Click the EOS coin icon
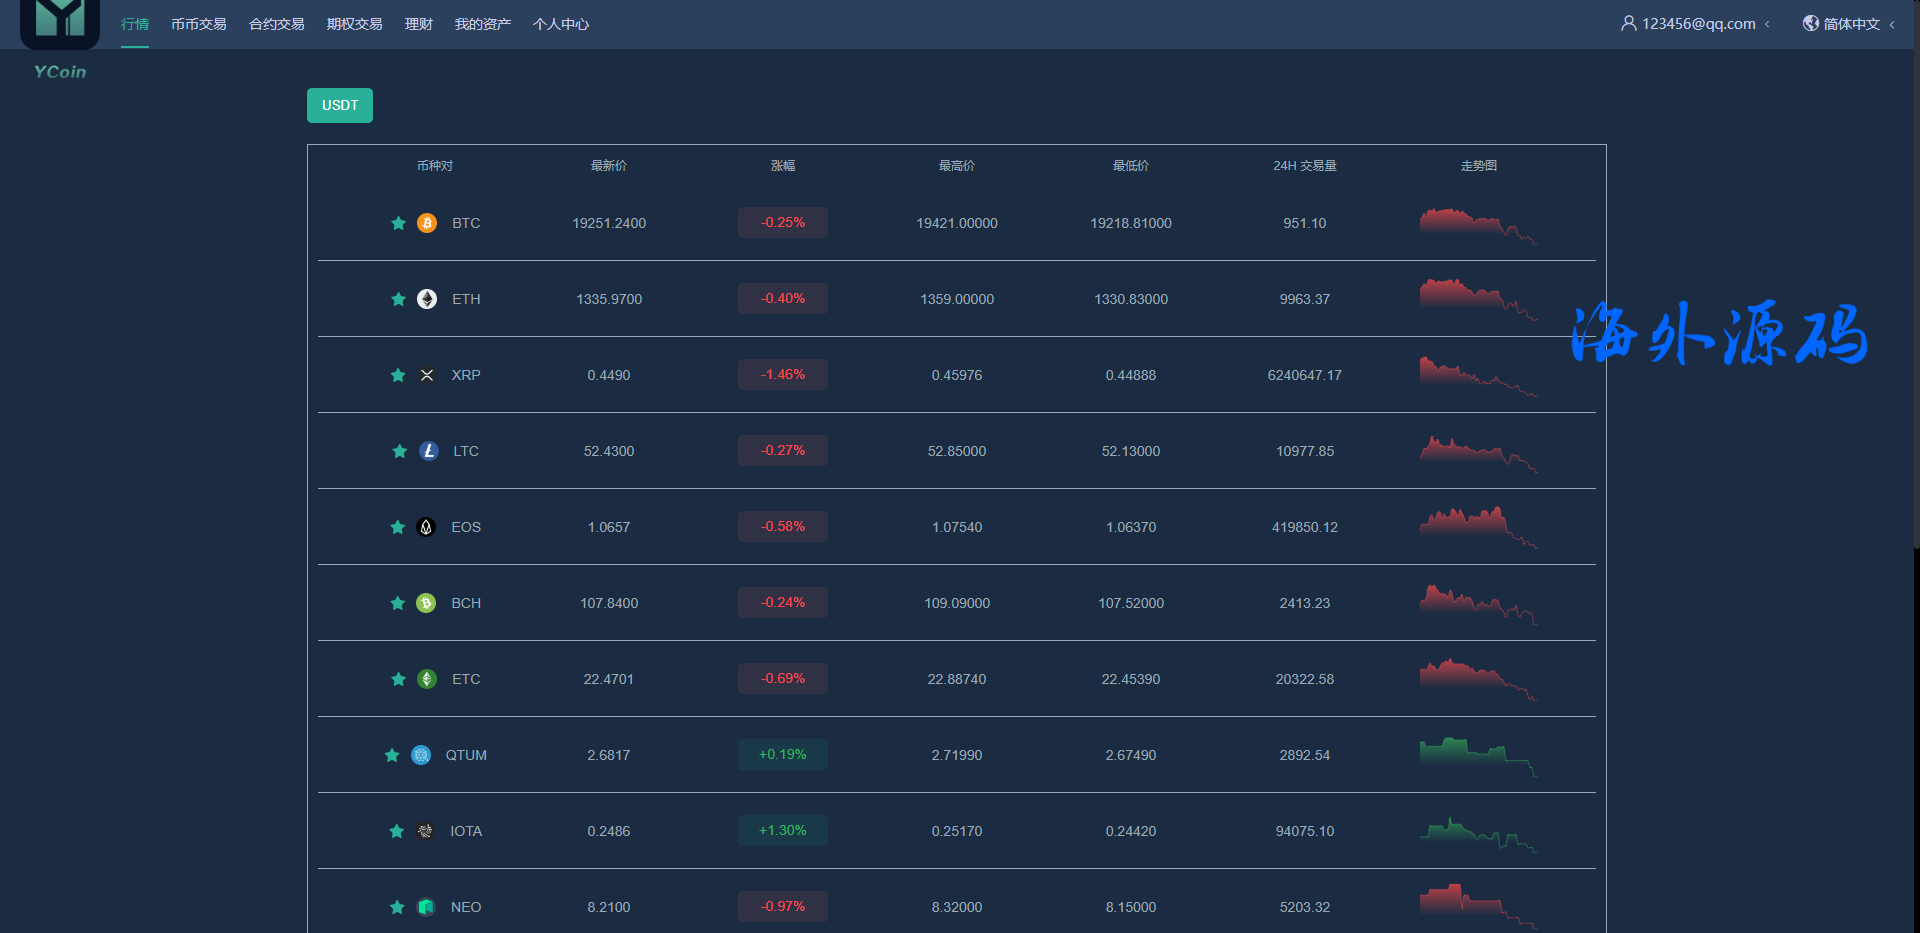 pyautogui.click(x=426, y=527)
